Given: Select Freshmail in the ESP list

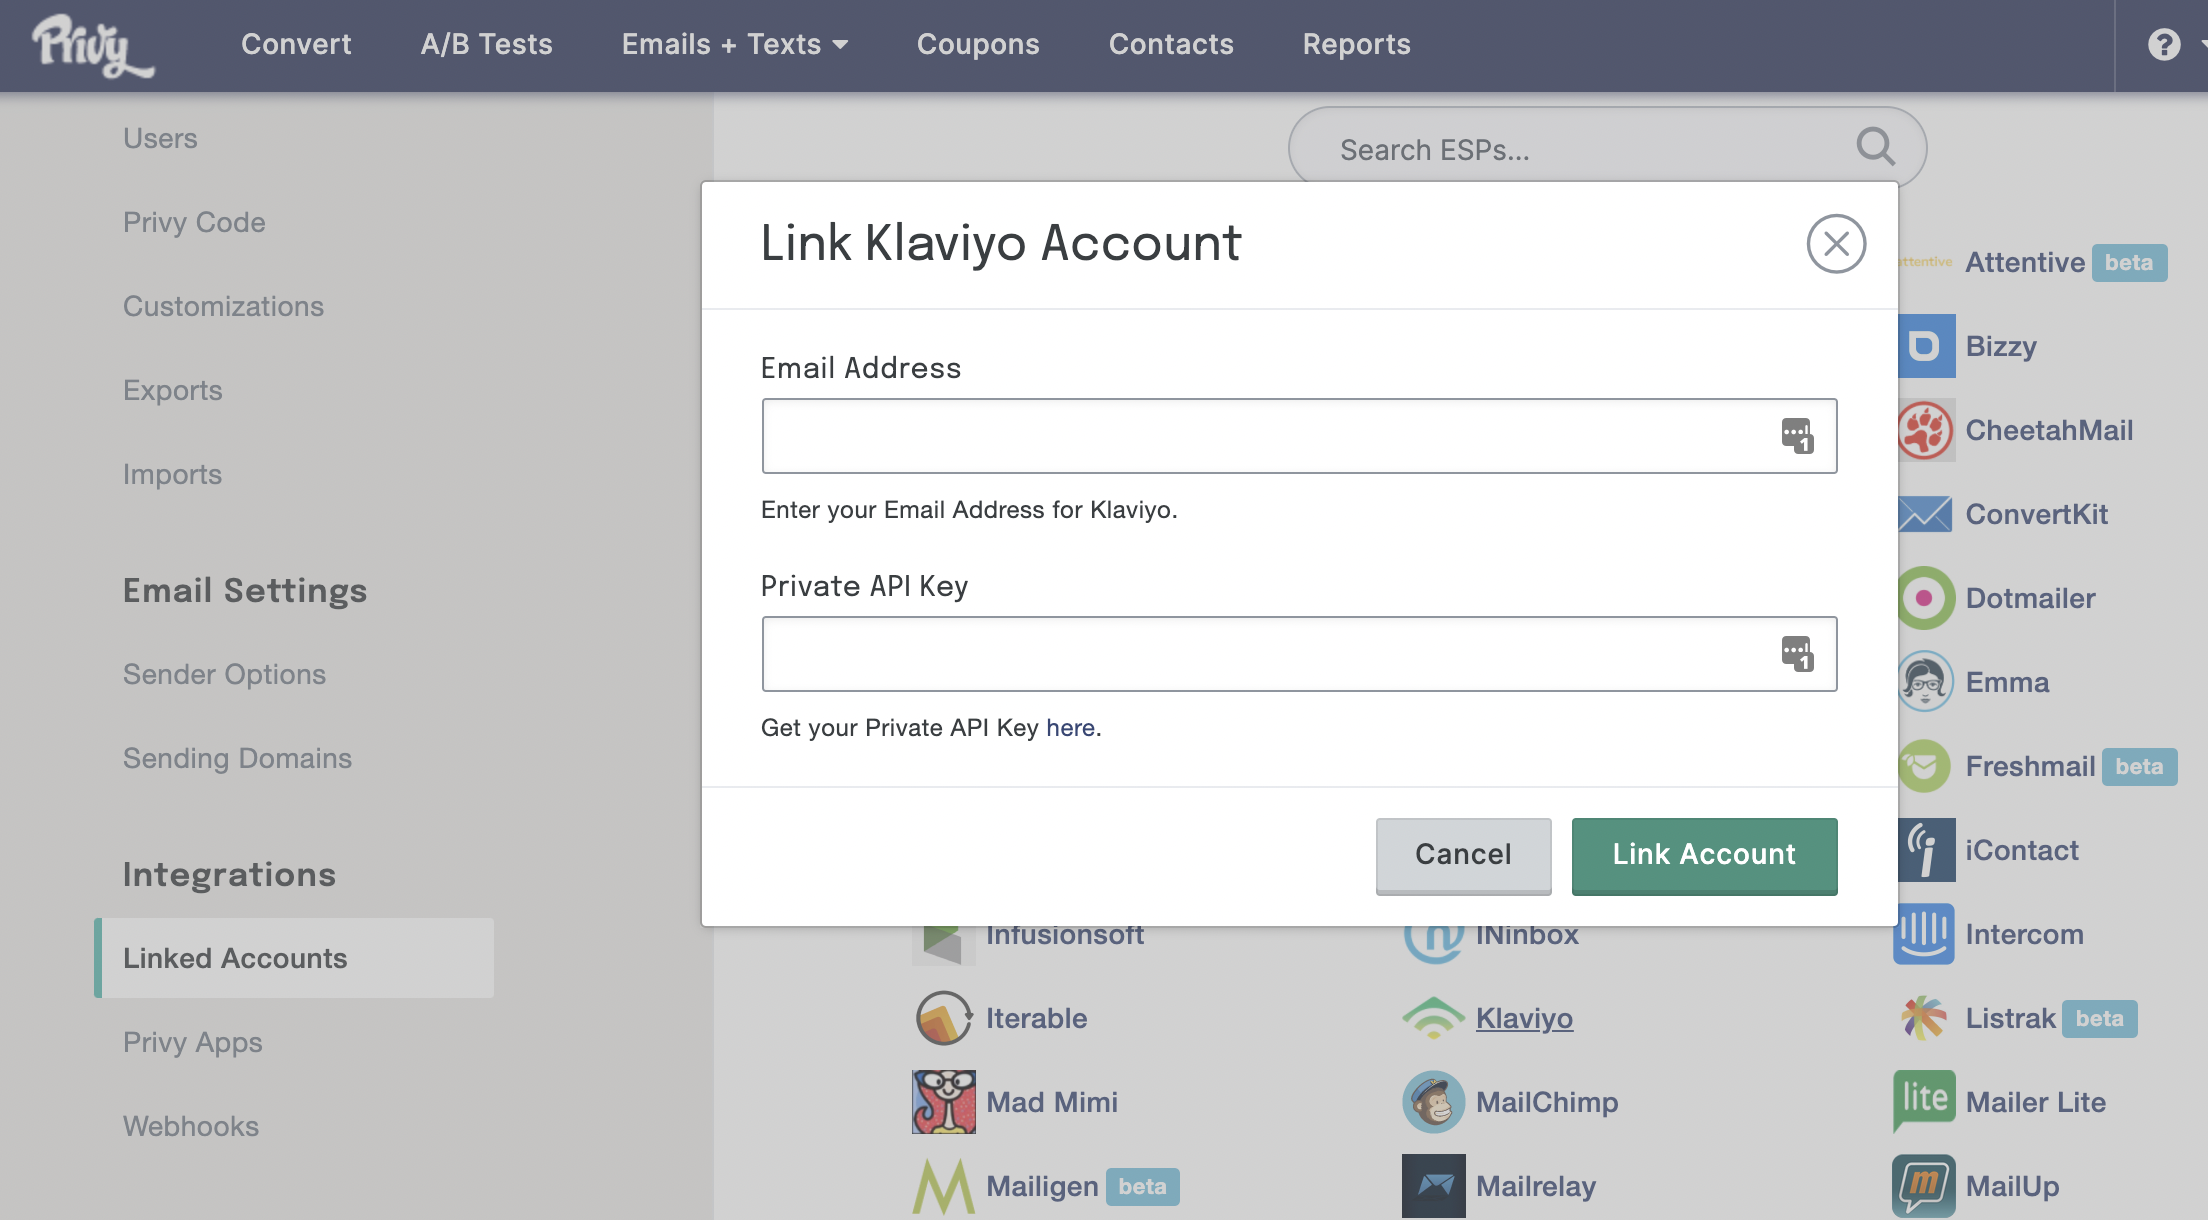Looking at the screenshot, I should pos(2030,766).
